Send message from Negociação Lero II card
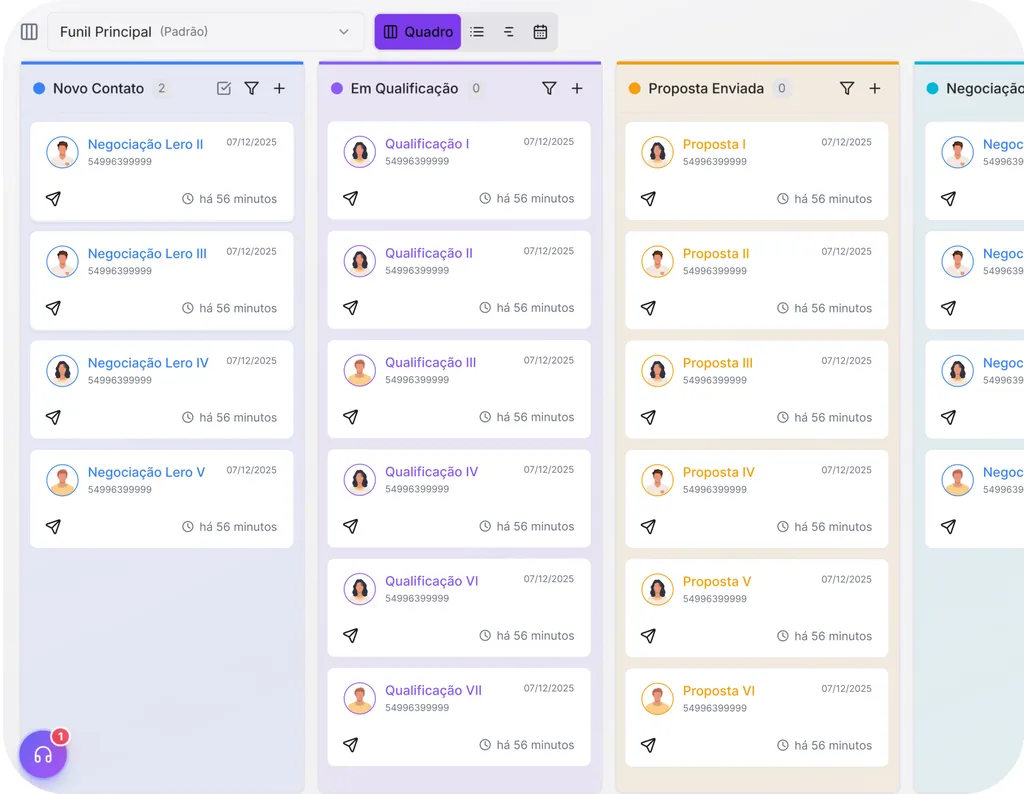This screenshot has width=1024, height=794. click(54, 198)
